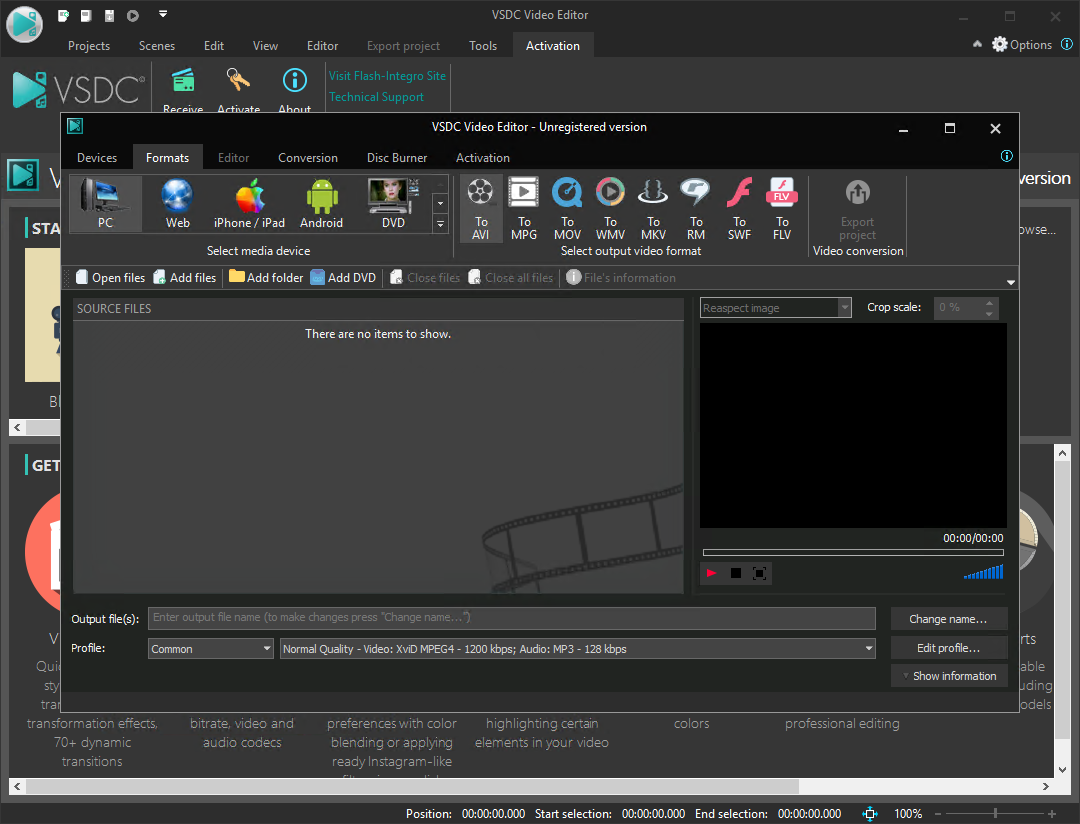Screen dimensions: 1080x824
Task: Select To WMV output format
Action: [610, 209]
